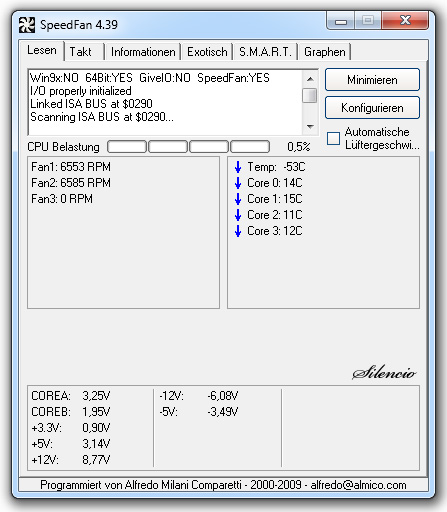Image resolution: width=447 pixels, height=512 pixels.
Task: Click the down arrow icon beside Core 3
Action: click(238, 231)
